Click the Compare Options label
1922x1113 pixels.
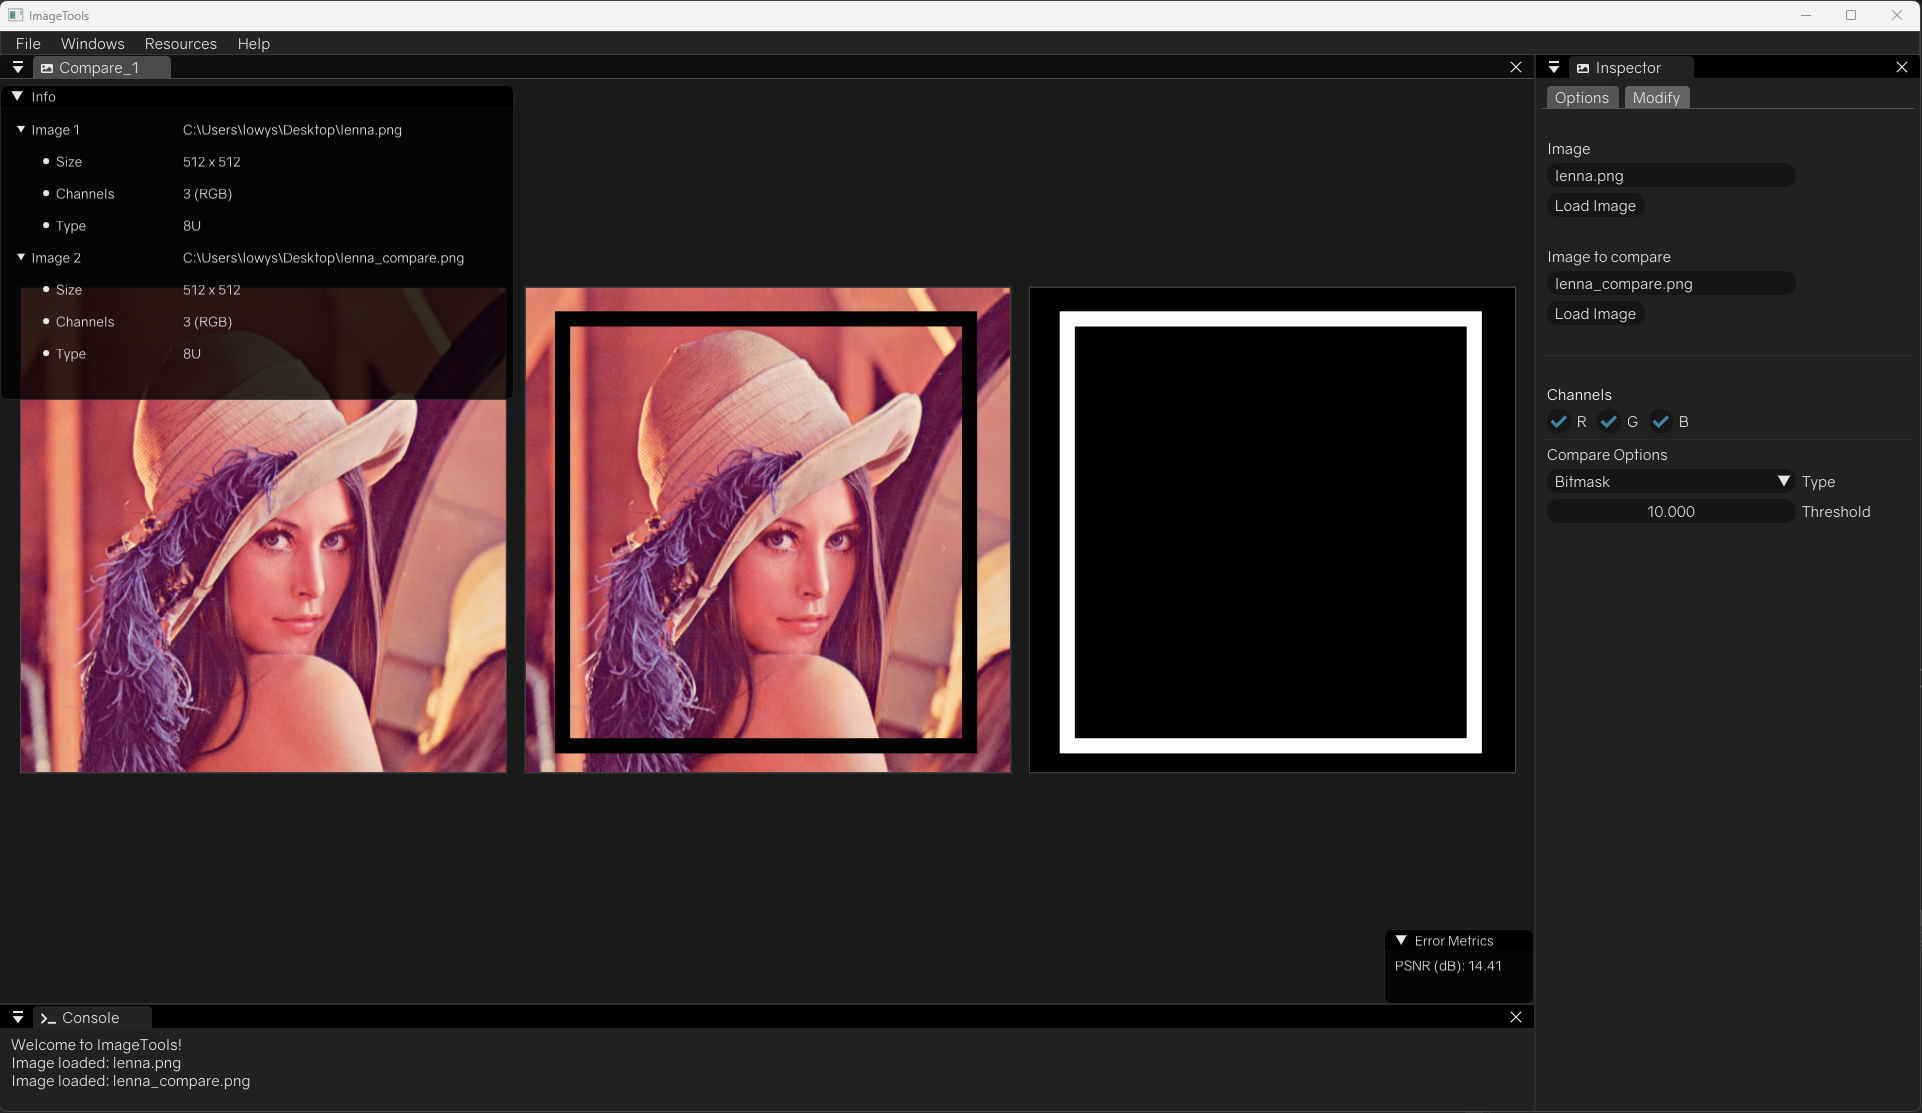point(1607,455)
